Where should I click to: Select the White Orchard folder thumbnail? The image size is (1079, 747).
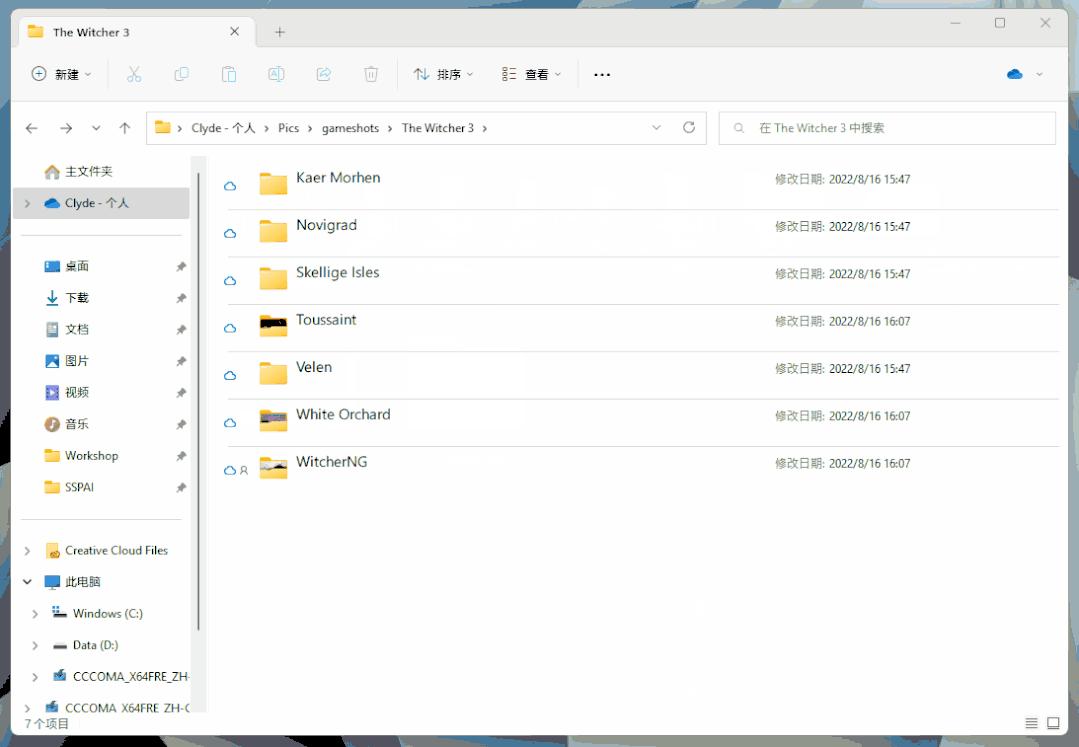point(273,420)
